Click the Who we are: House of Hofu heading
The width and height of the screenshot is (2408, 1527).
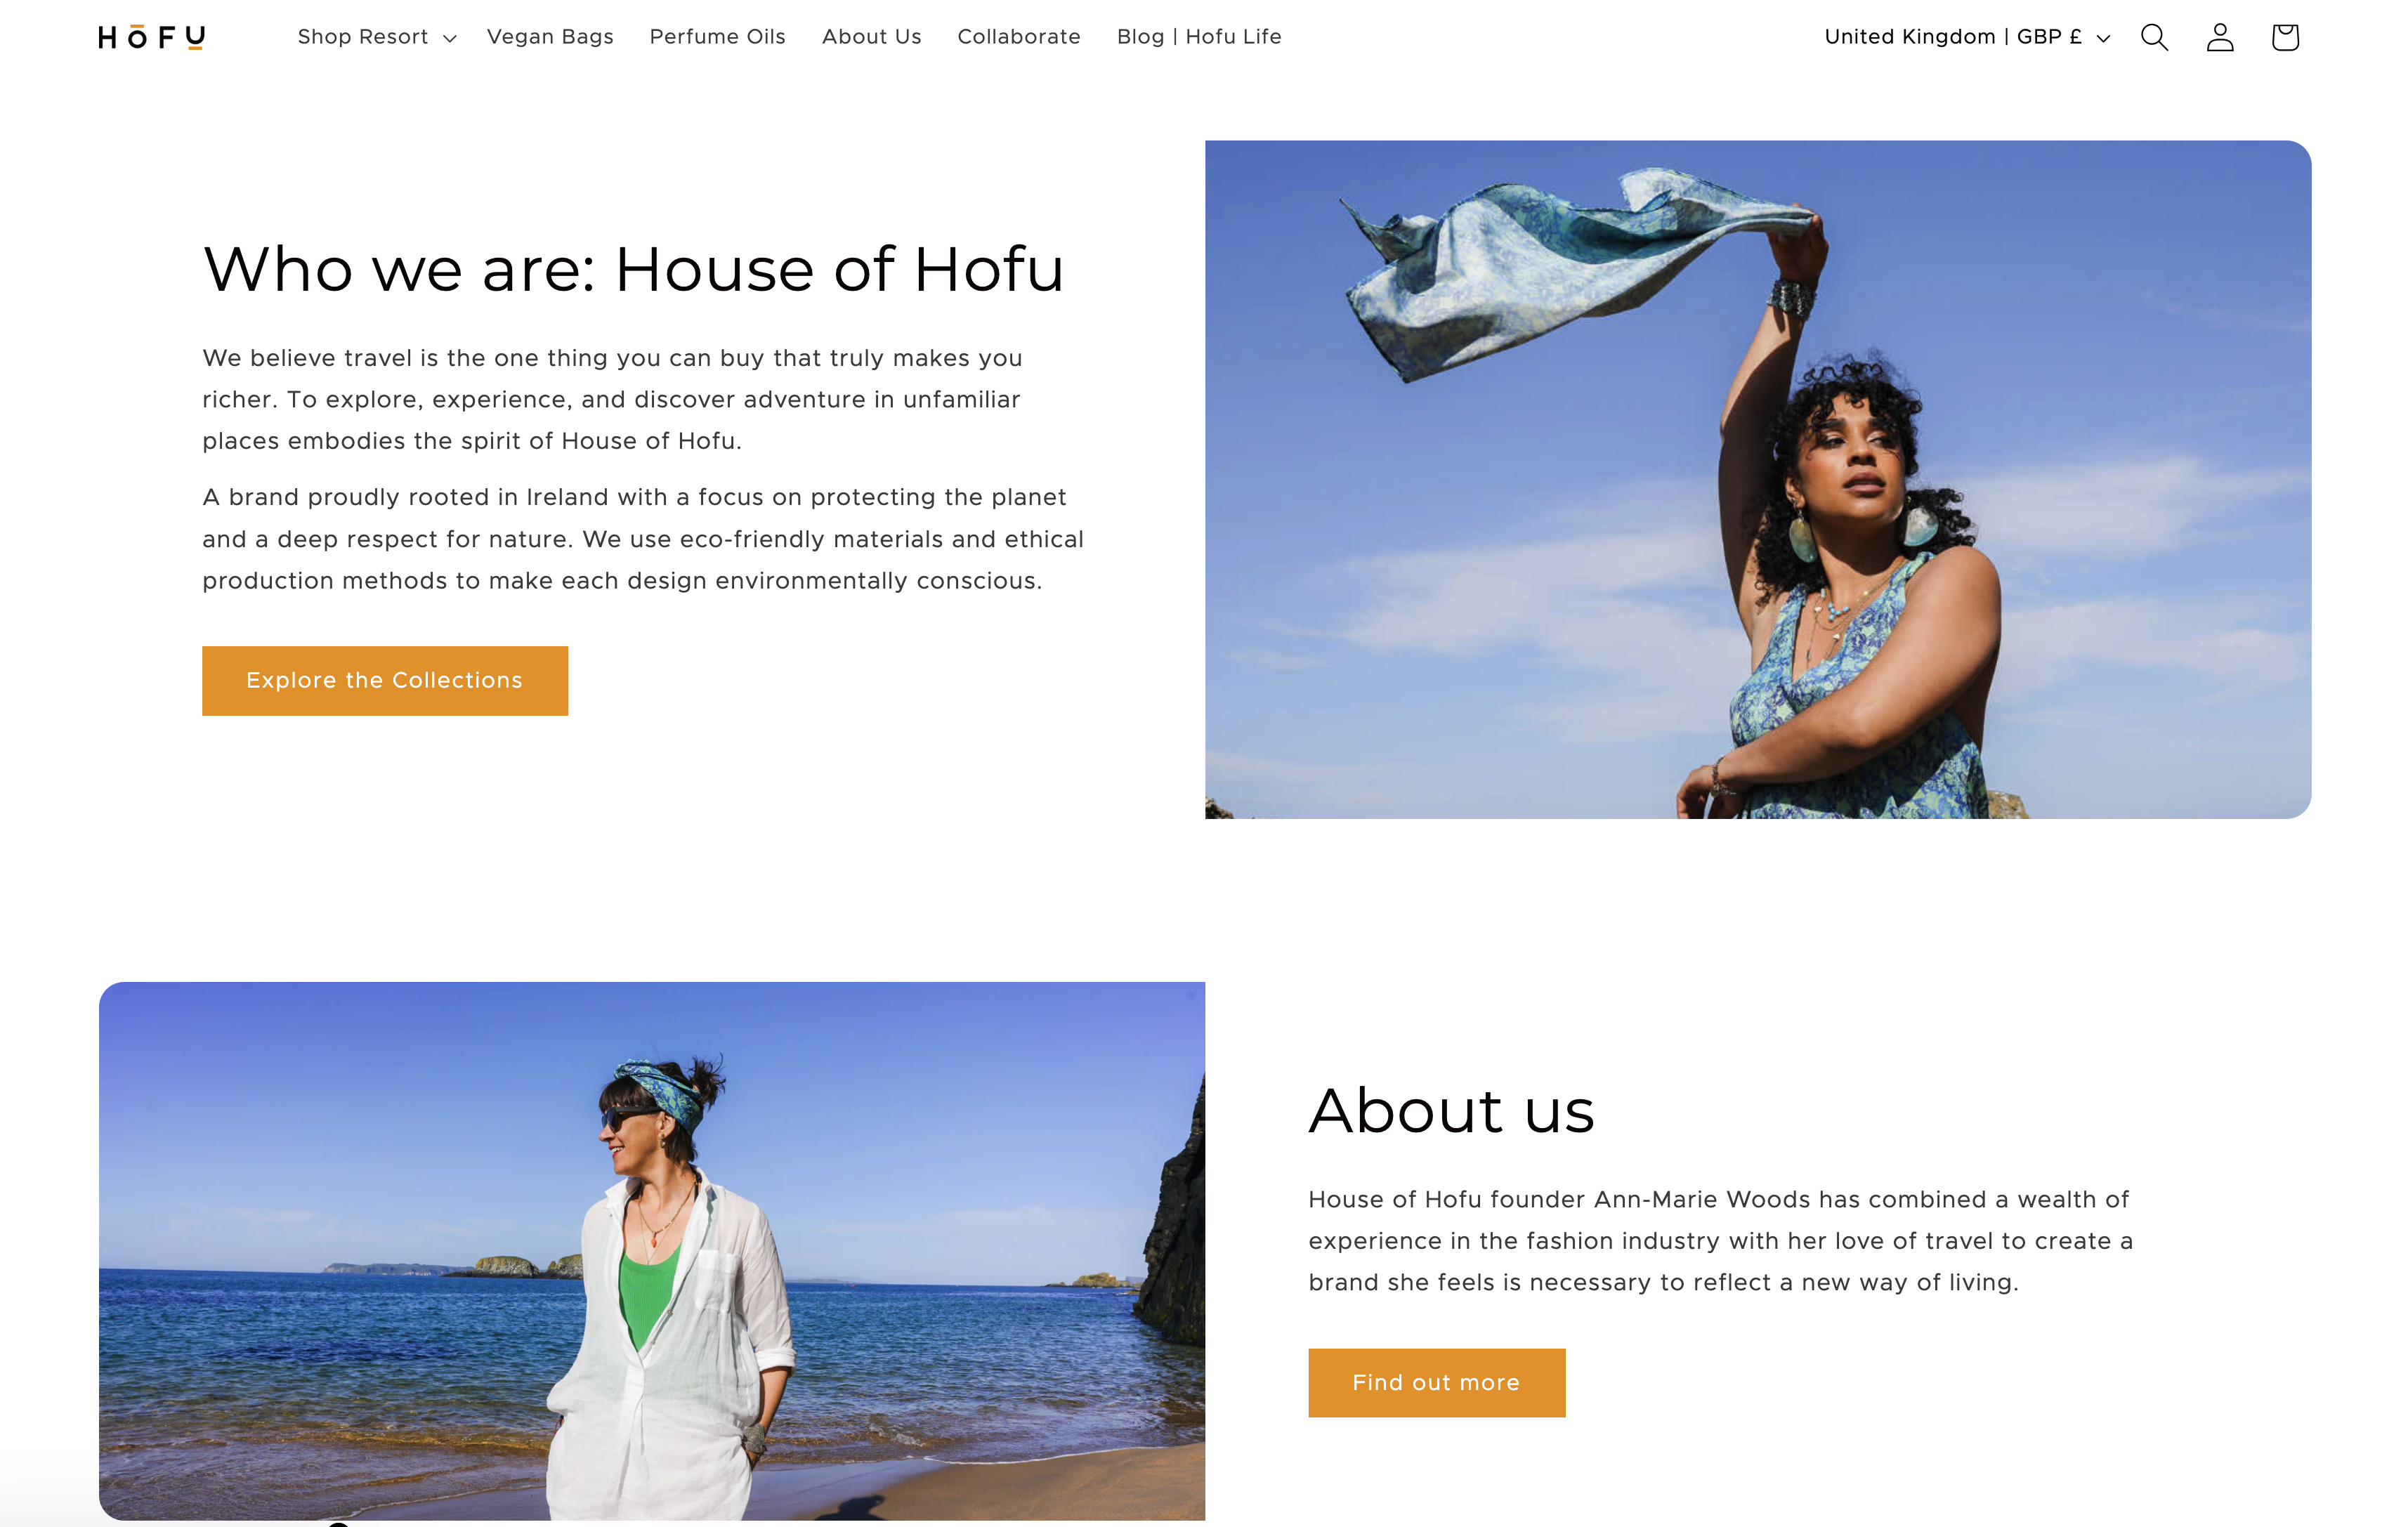point(634,269)
